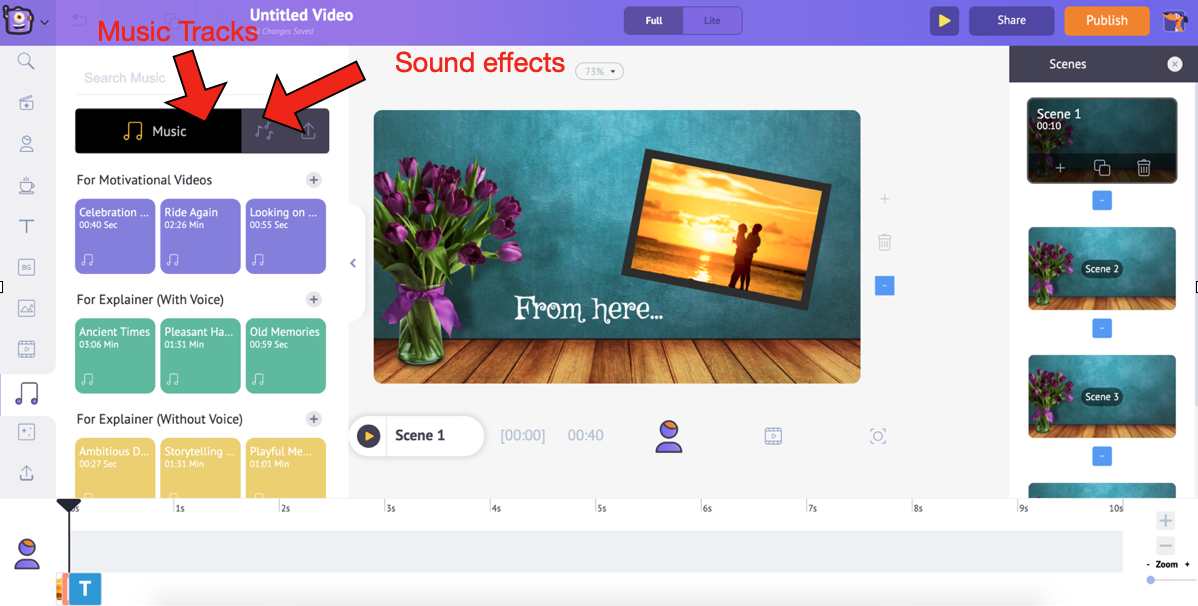Viewport: 1198px width, 606px height.
Task: Switch editor to Full mode
Action: tap(654, 20)
